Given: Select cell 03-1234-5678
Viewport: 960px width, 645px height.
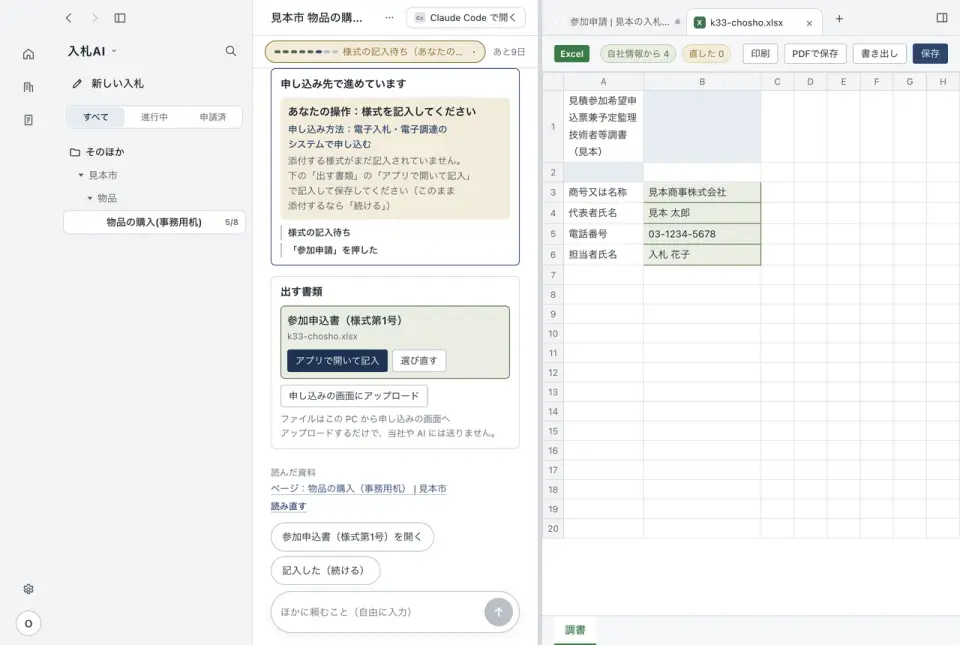Looking at the screenshot, I should 702,234.
